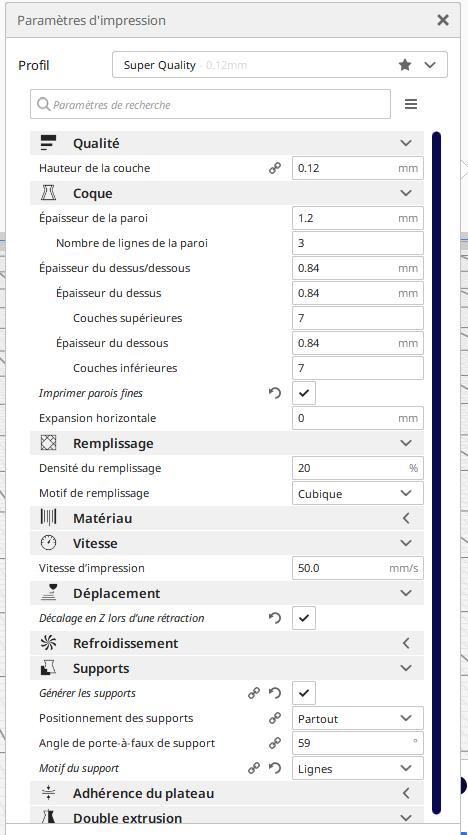Click the Refroidissement fan icon
Image resolution: width=468 pixels, height=835 pixels.
tap(48, 643)
